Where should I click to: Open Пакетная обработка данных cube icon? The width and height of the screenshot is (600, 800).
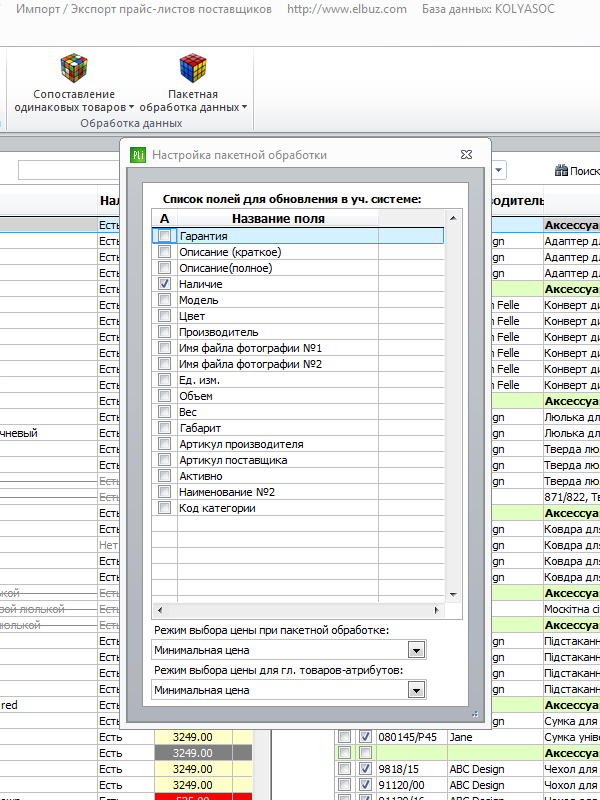193,68
